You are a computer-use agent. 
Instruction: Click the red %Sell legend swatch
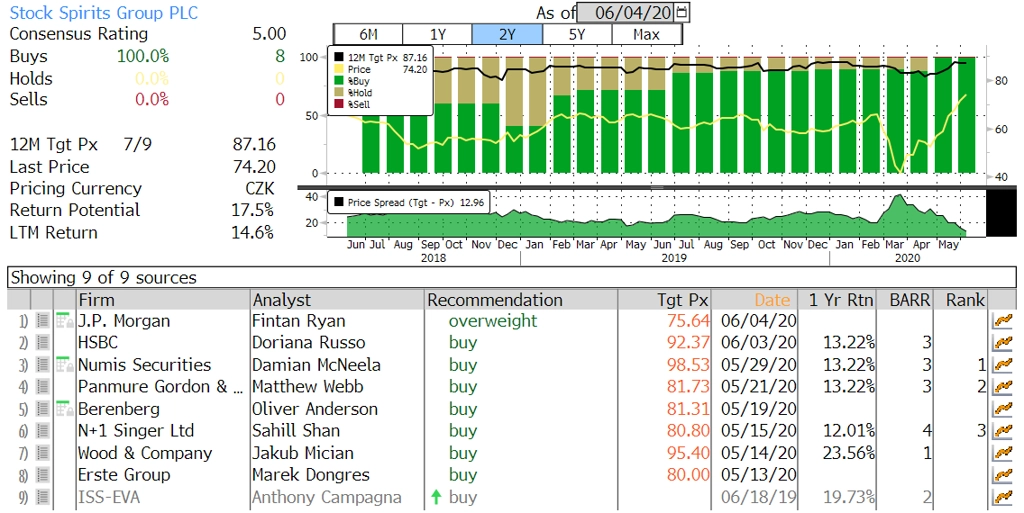click(x=338, y=104)
